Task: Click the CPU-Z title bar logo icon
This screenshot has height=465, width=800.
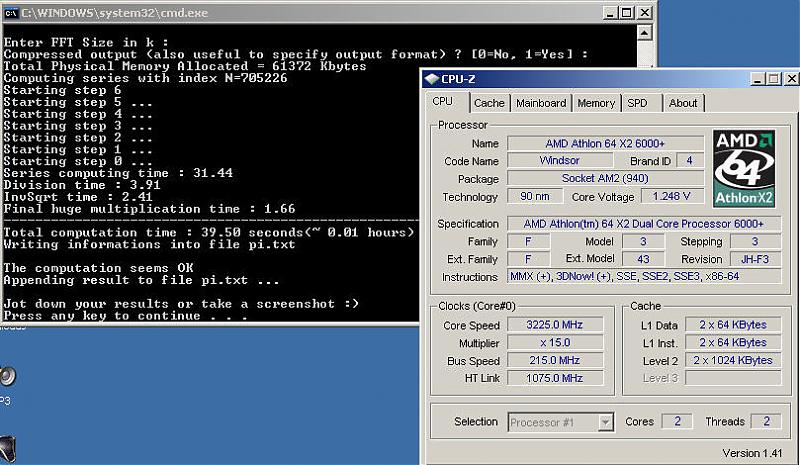Action: click(432, 79)
